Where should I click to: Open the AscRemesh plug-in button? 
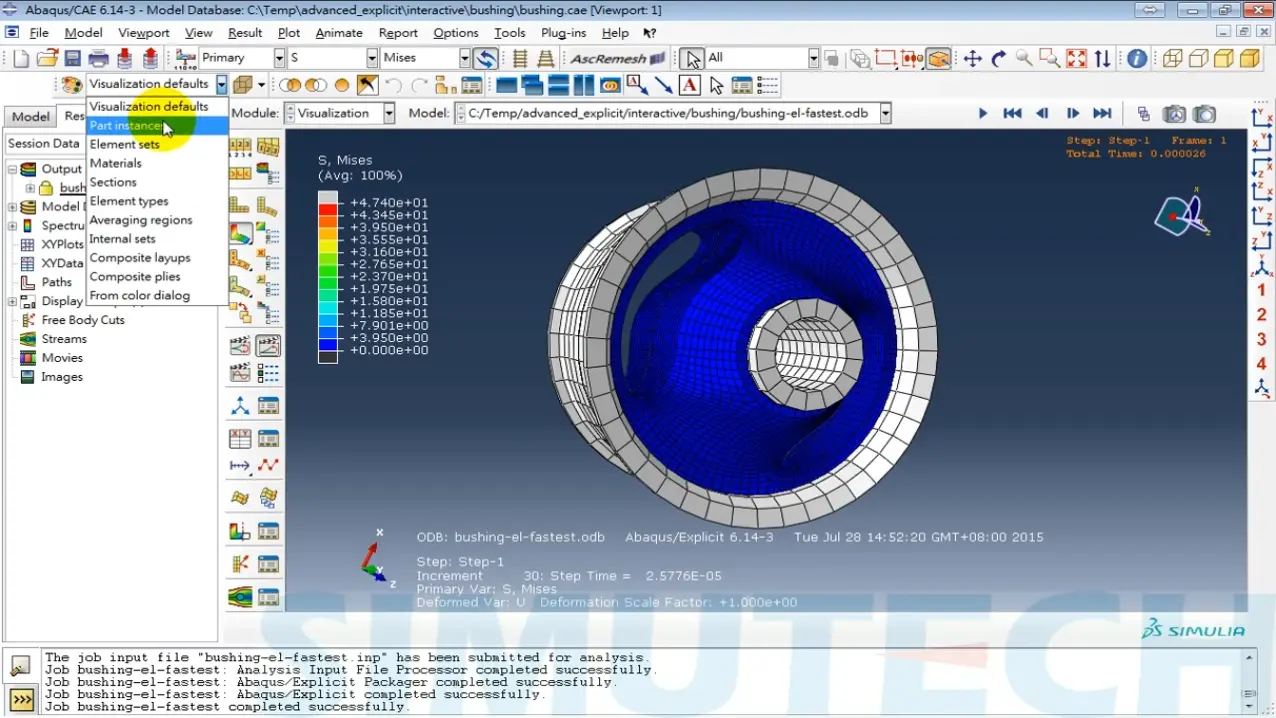pyautogui.click(x=617, y=59)
